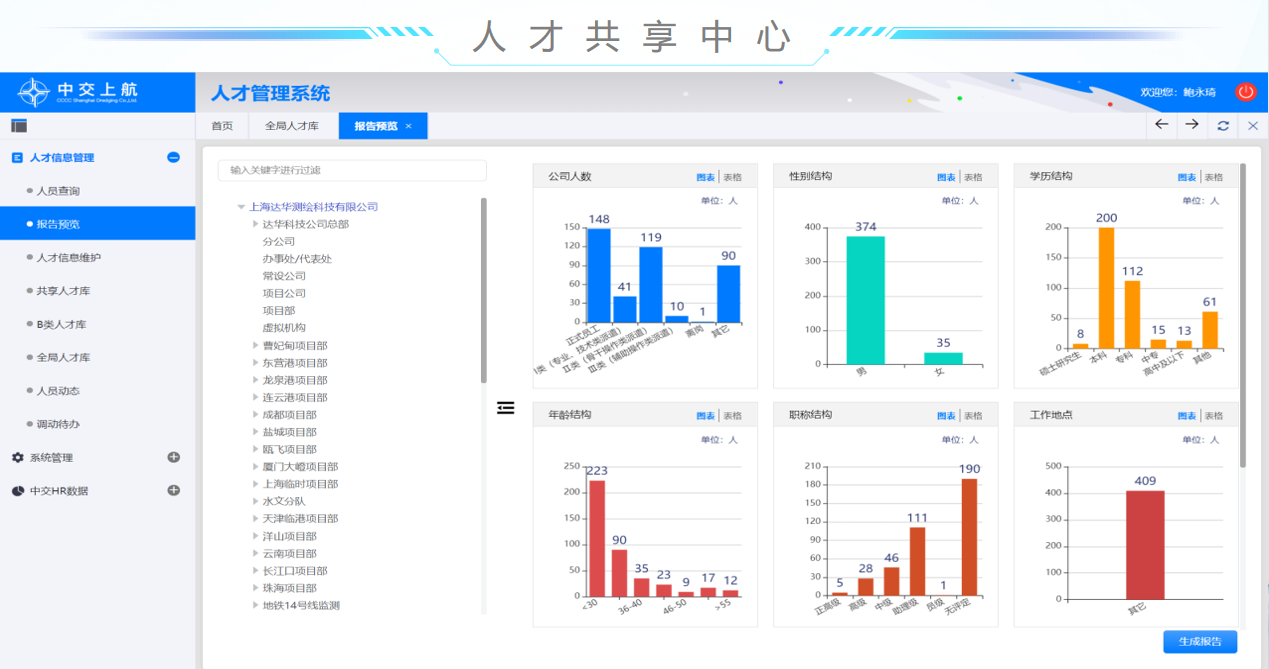Switch 公司人数 panel to 表格 view
Screen dimensions: 1269x669
click(732, 177)
